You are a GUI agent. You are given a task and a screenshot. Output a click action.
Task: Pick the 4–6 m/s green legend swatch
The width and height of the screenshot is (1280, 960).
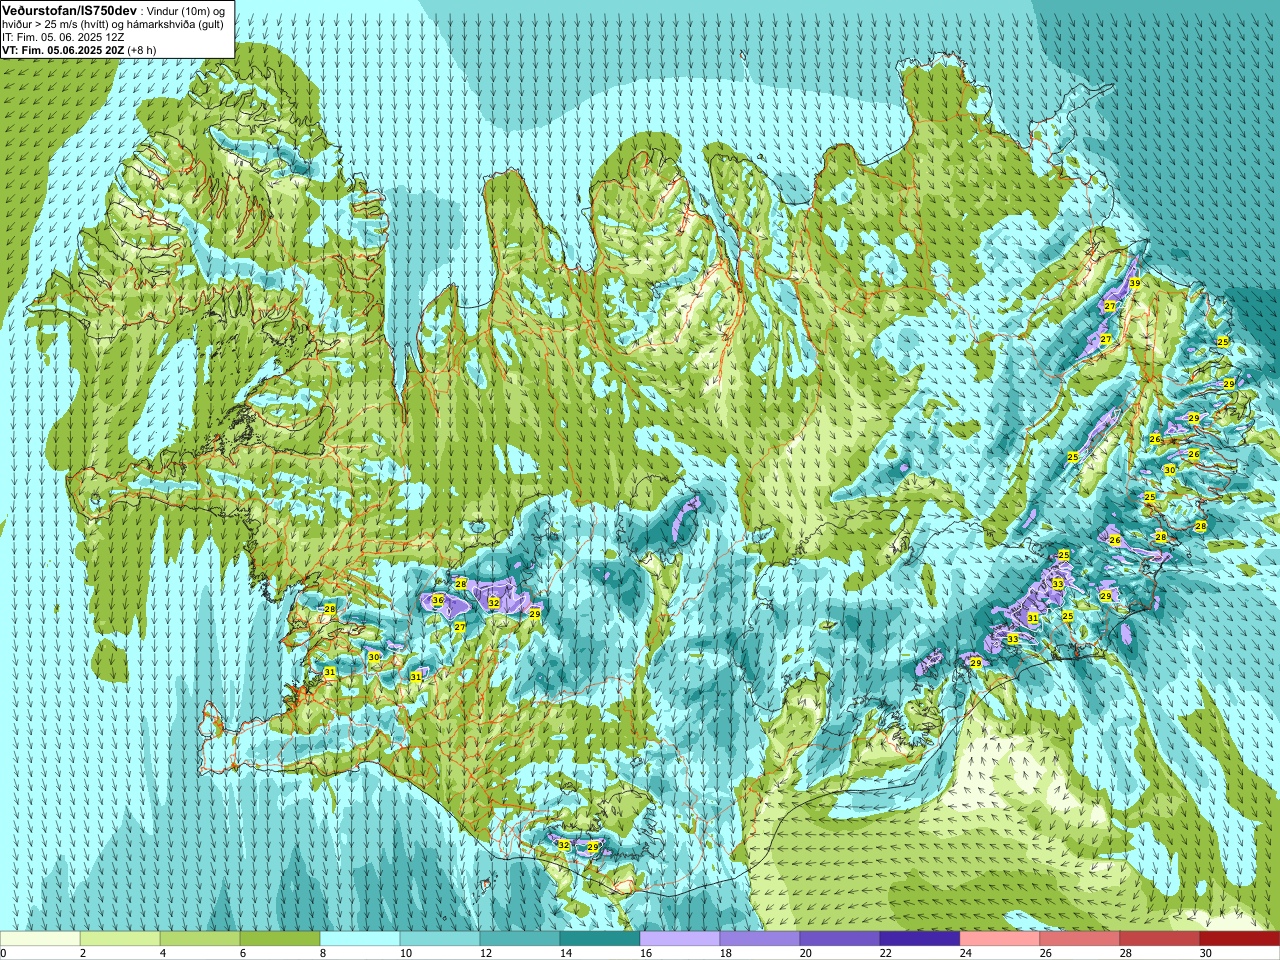click(200, 939)
